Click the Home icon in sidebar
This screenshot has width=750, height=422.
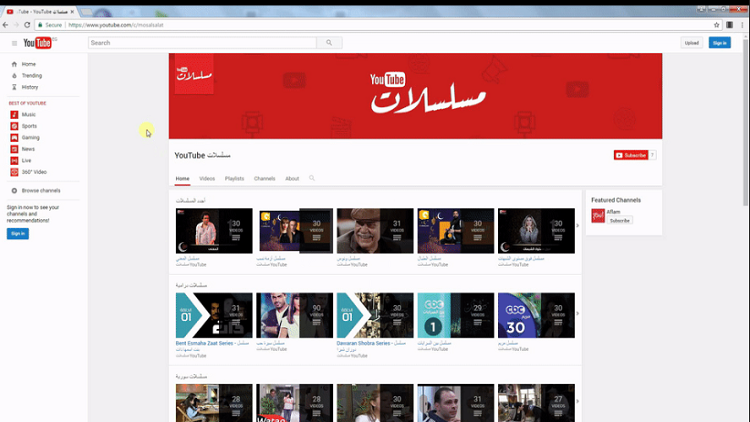pyautogui.click(x=14, y=64)
